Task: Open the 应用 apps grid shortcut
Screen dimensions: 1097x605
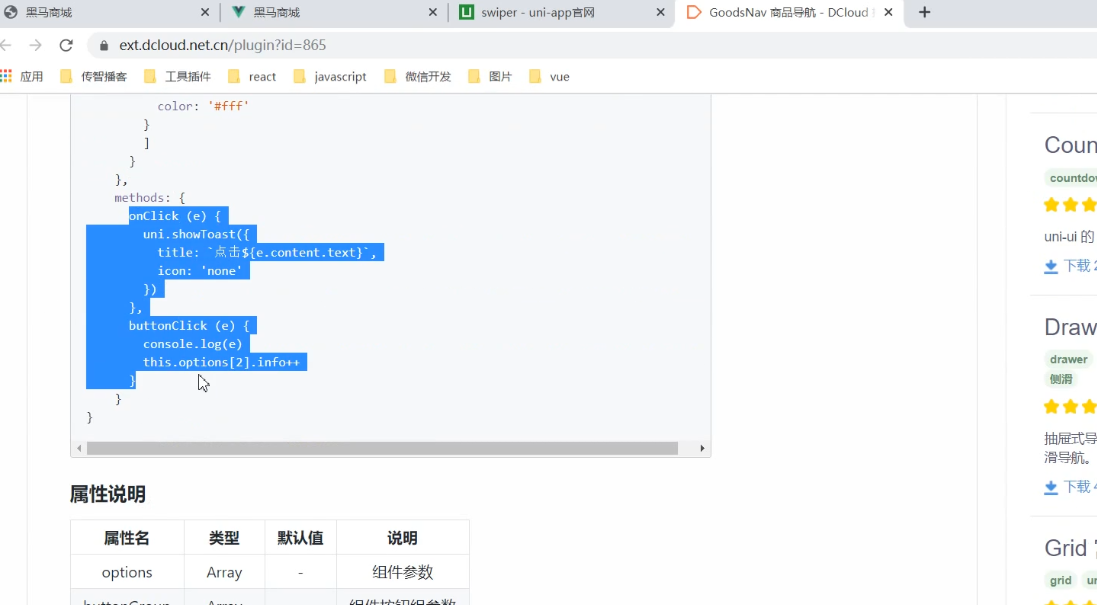Action: (x=22, y=76)
